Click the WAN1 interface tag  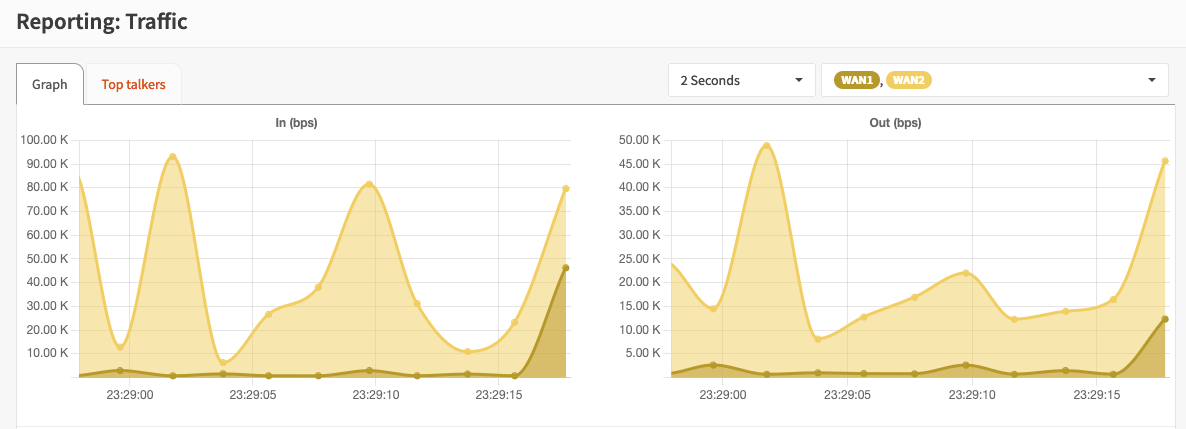coord(857,81)
